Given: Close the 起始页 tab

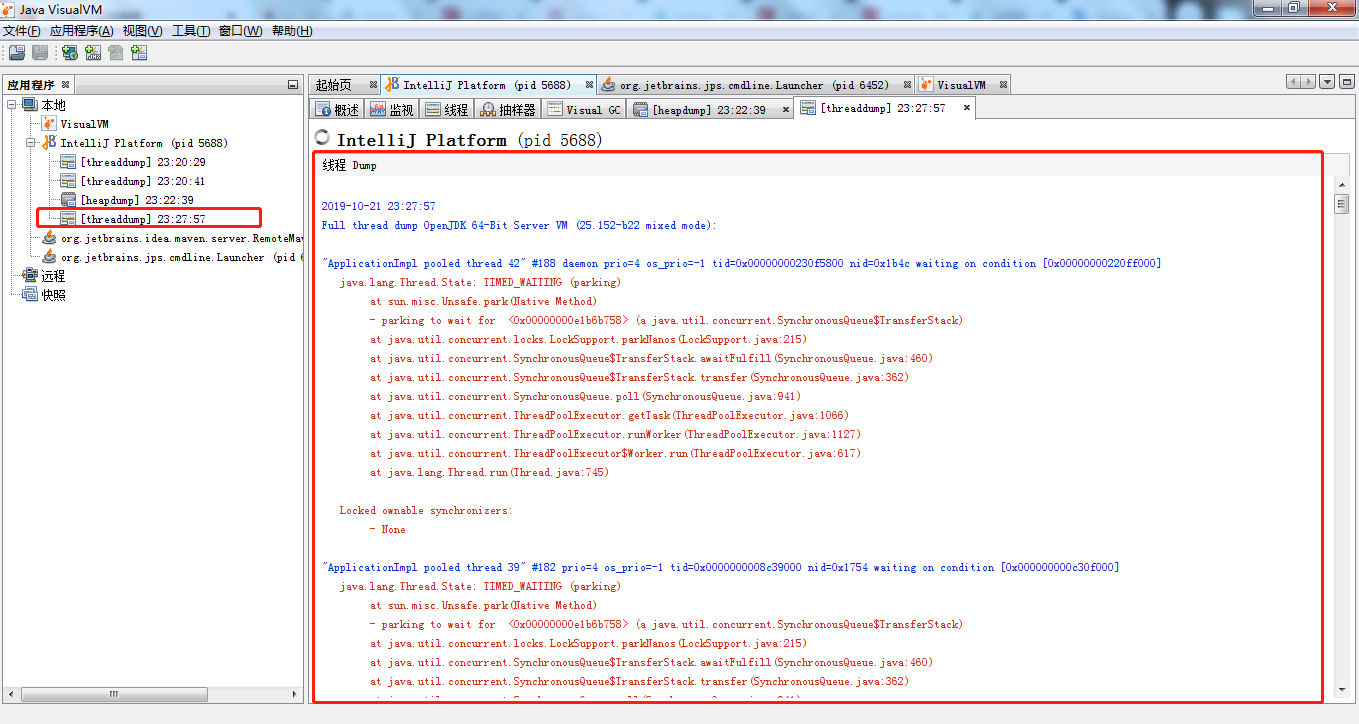Looking at the screenshot, I should [x=373, y=85].
